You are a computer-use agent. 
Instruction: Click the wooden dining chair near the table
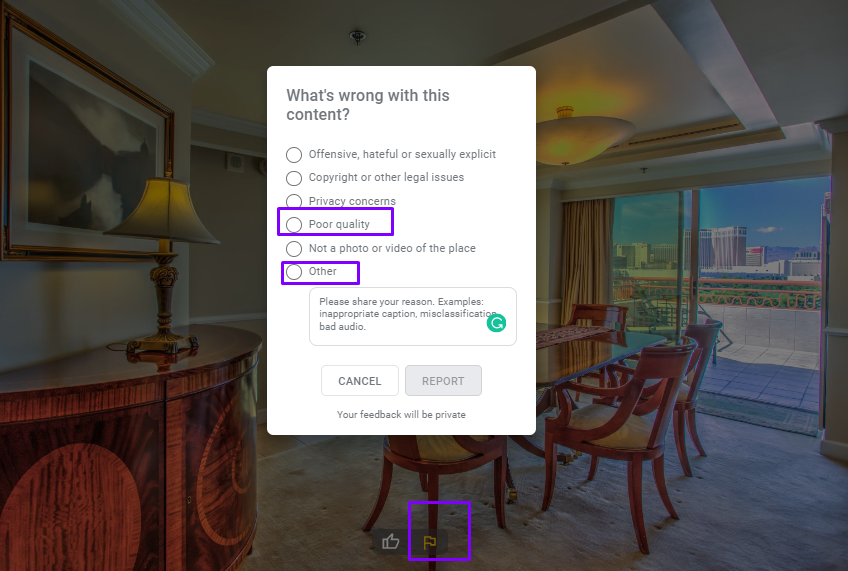622,433
